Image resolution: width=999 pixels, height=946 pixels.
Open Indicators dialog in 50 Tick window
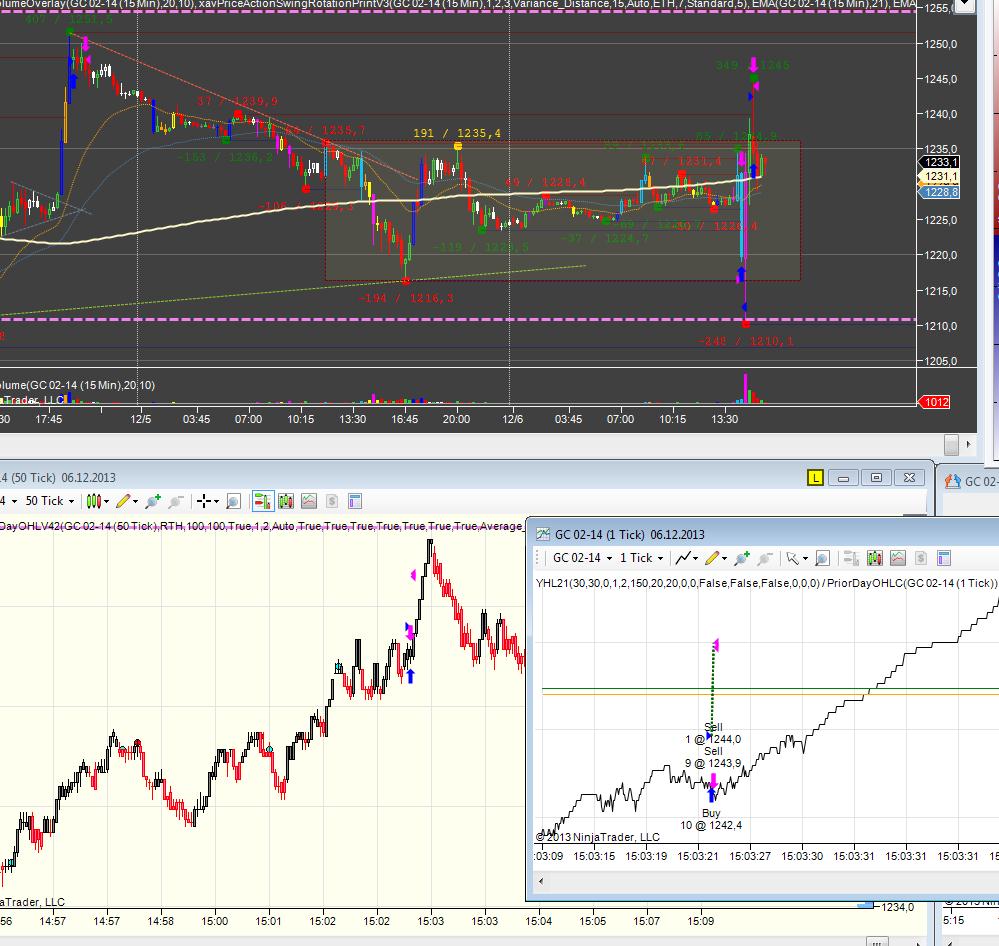(309, 501)
